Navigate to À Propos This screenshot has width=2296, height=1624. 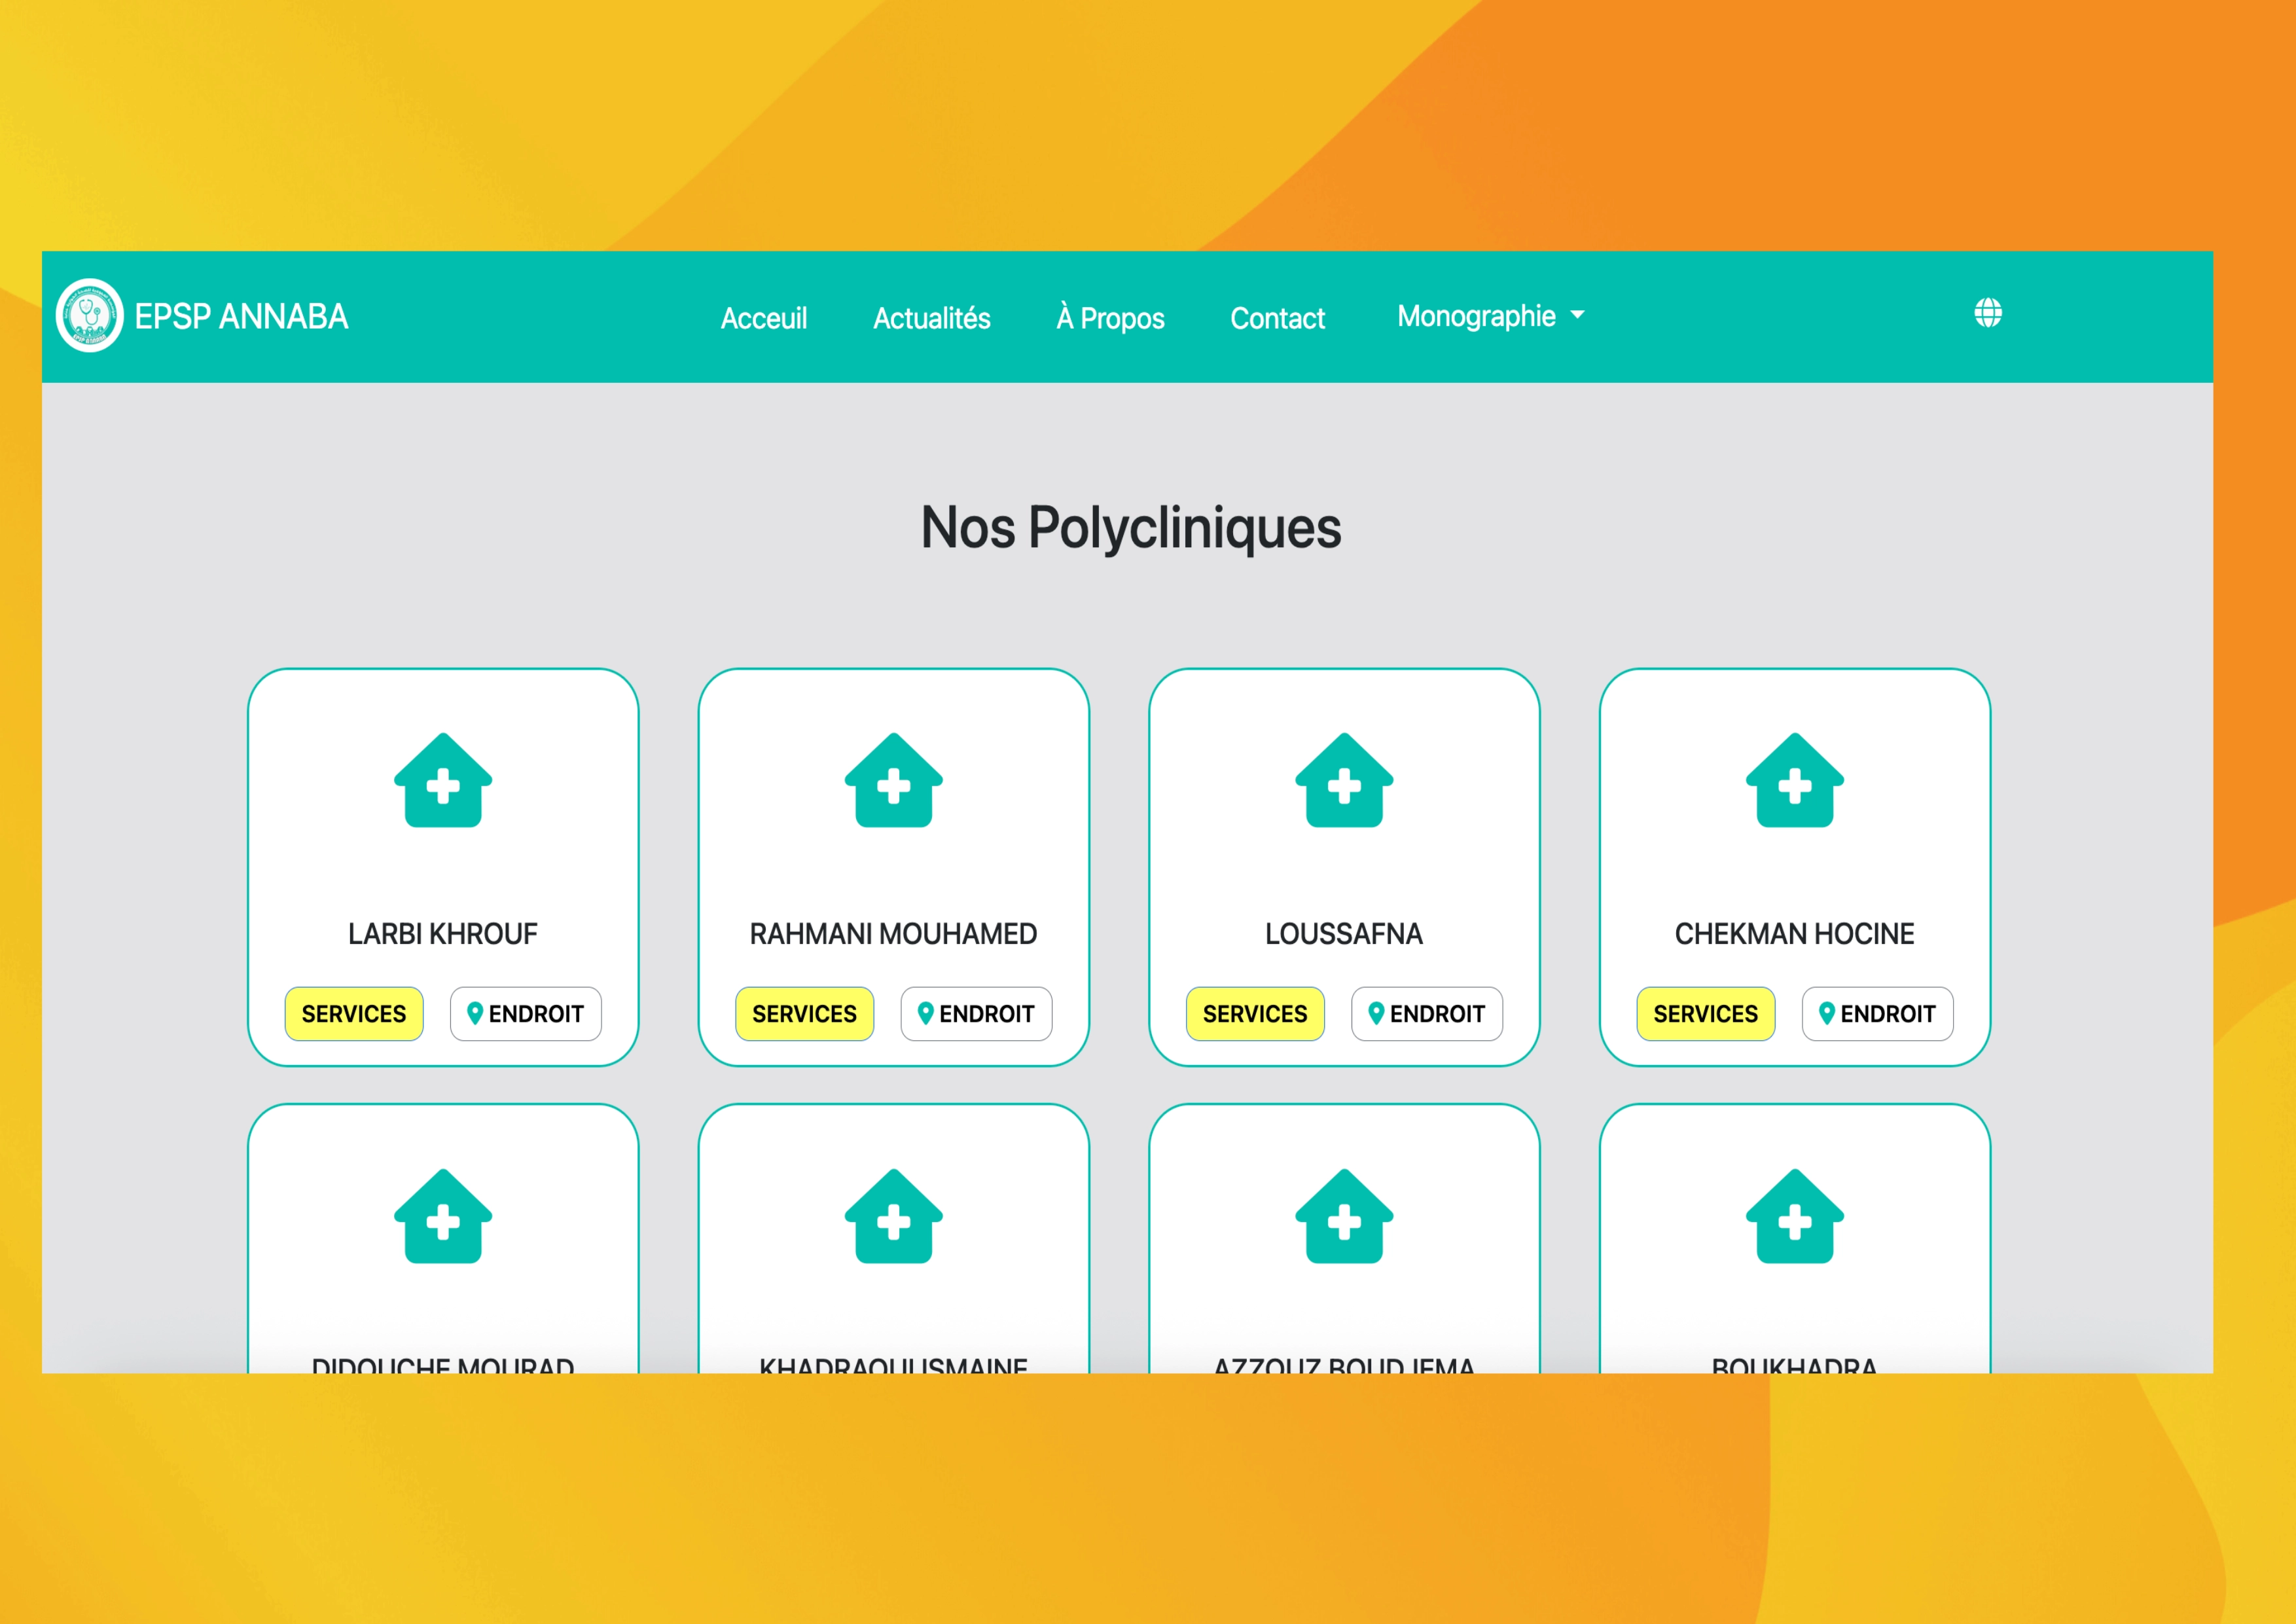pos(1110,318)
